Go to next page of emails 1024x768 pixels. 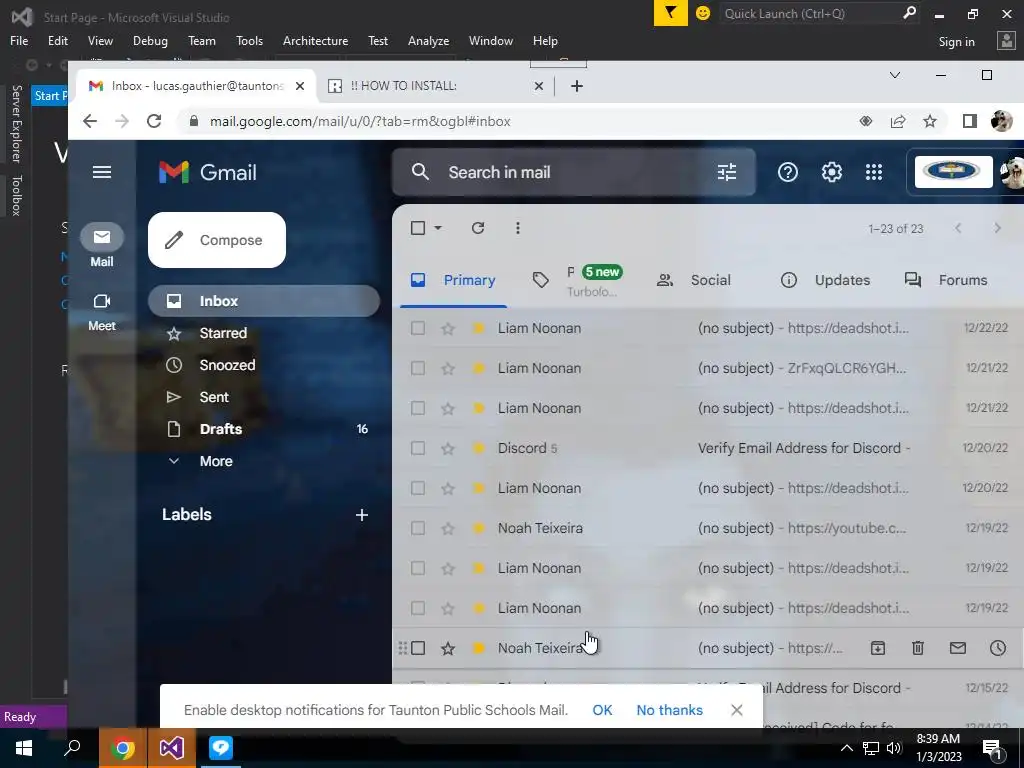point(997,228)
